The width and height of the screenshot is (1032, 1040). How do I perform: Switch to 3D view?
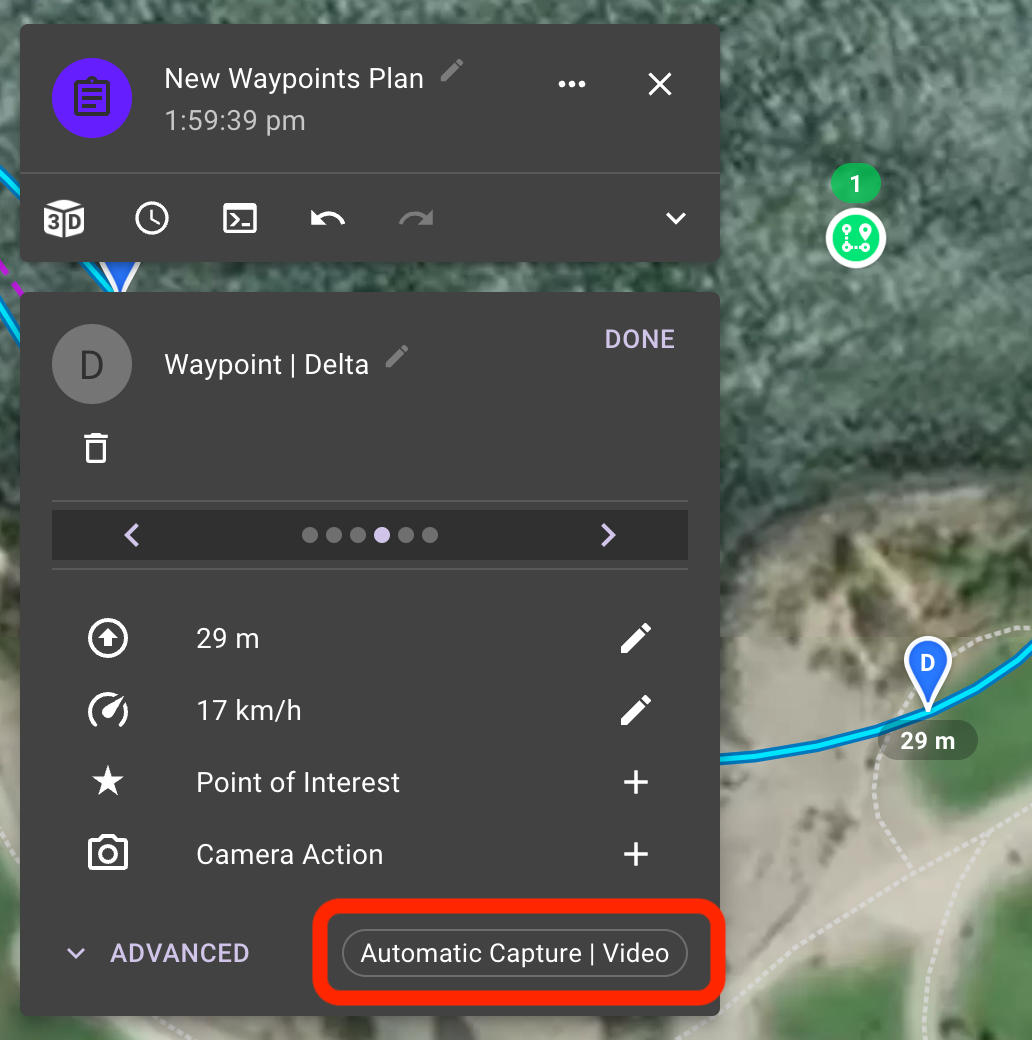(x=64, y=218)
